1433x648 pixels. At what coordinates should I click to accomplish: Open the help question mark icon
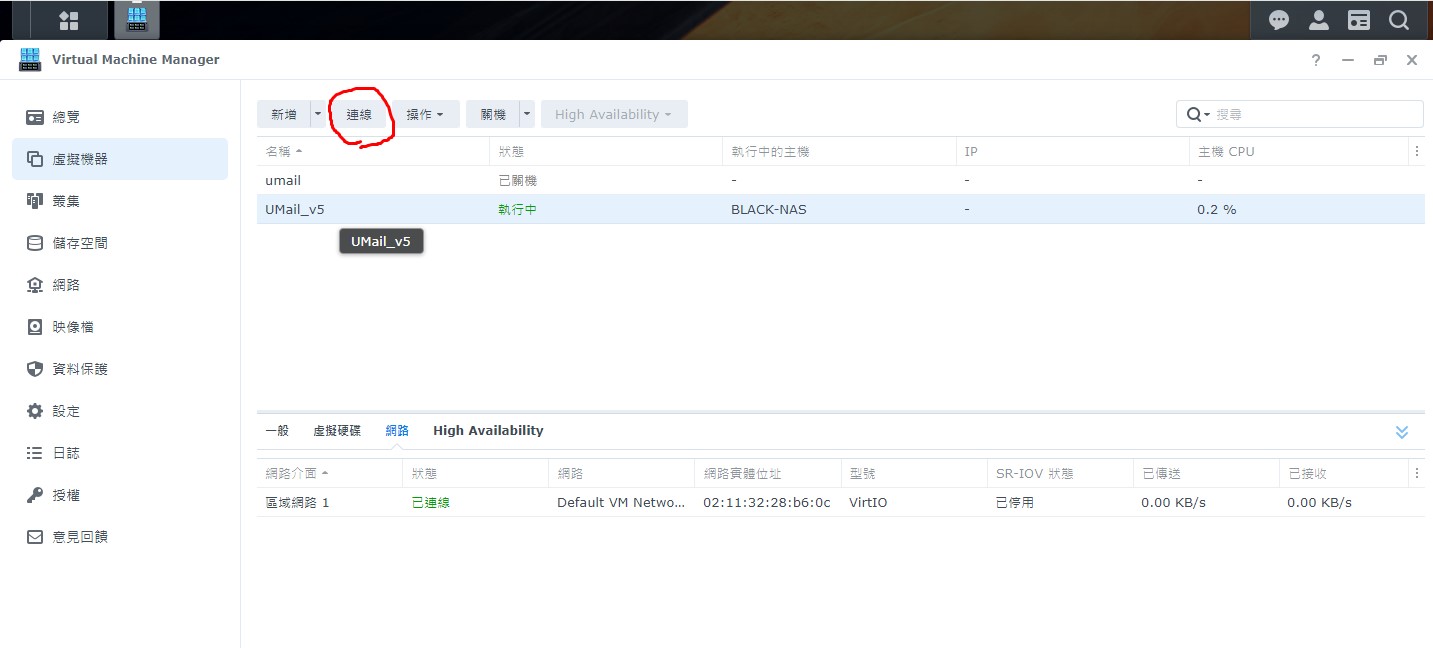tap(1316, 60)
